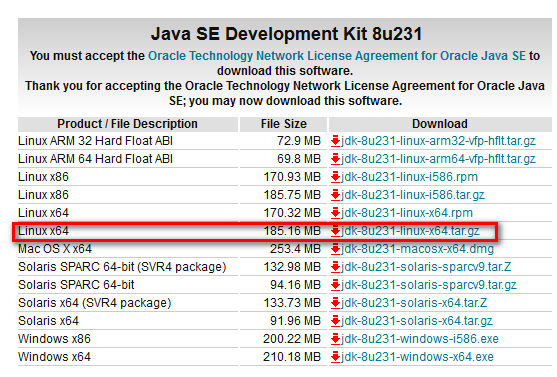Select the Linux ARM 32 Hard Float ABI text
The image size is (557, 377).
[x=95, y=141]
